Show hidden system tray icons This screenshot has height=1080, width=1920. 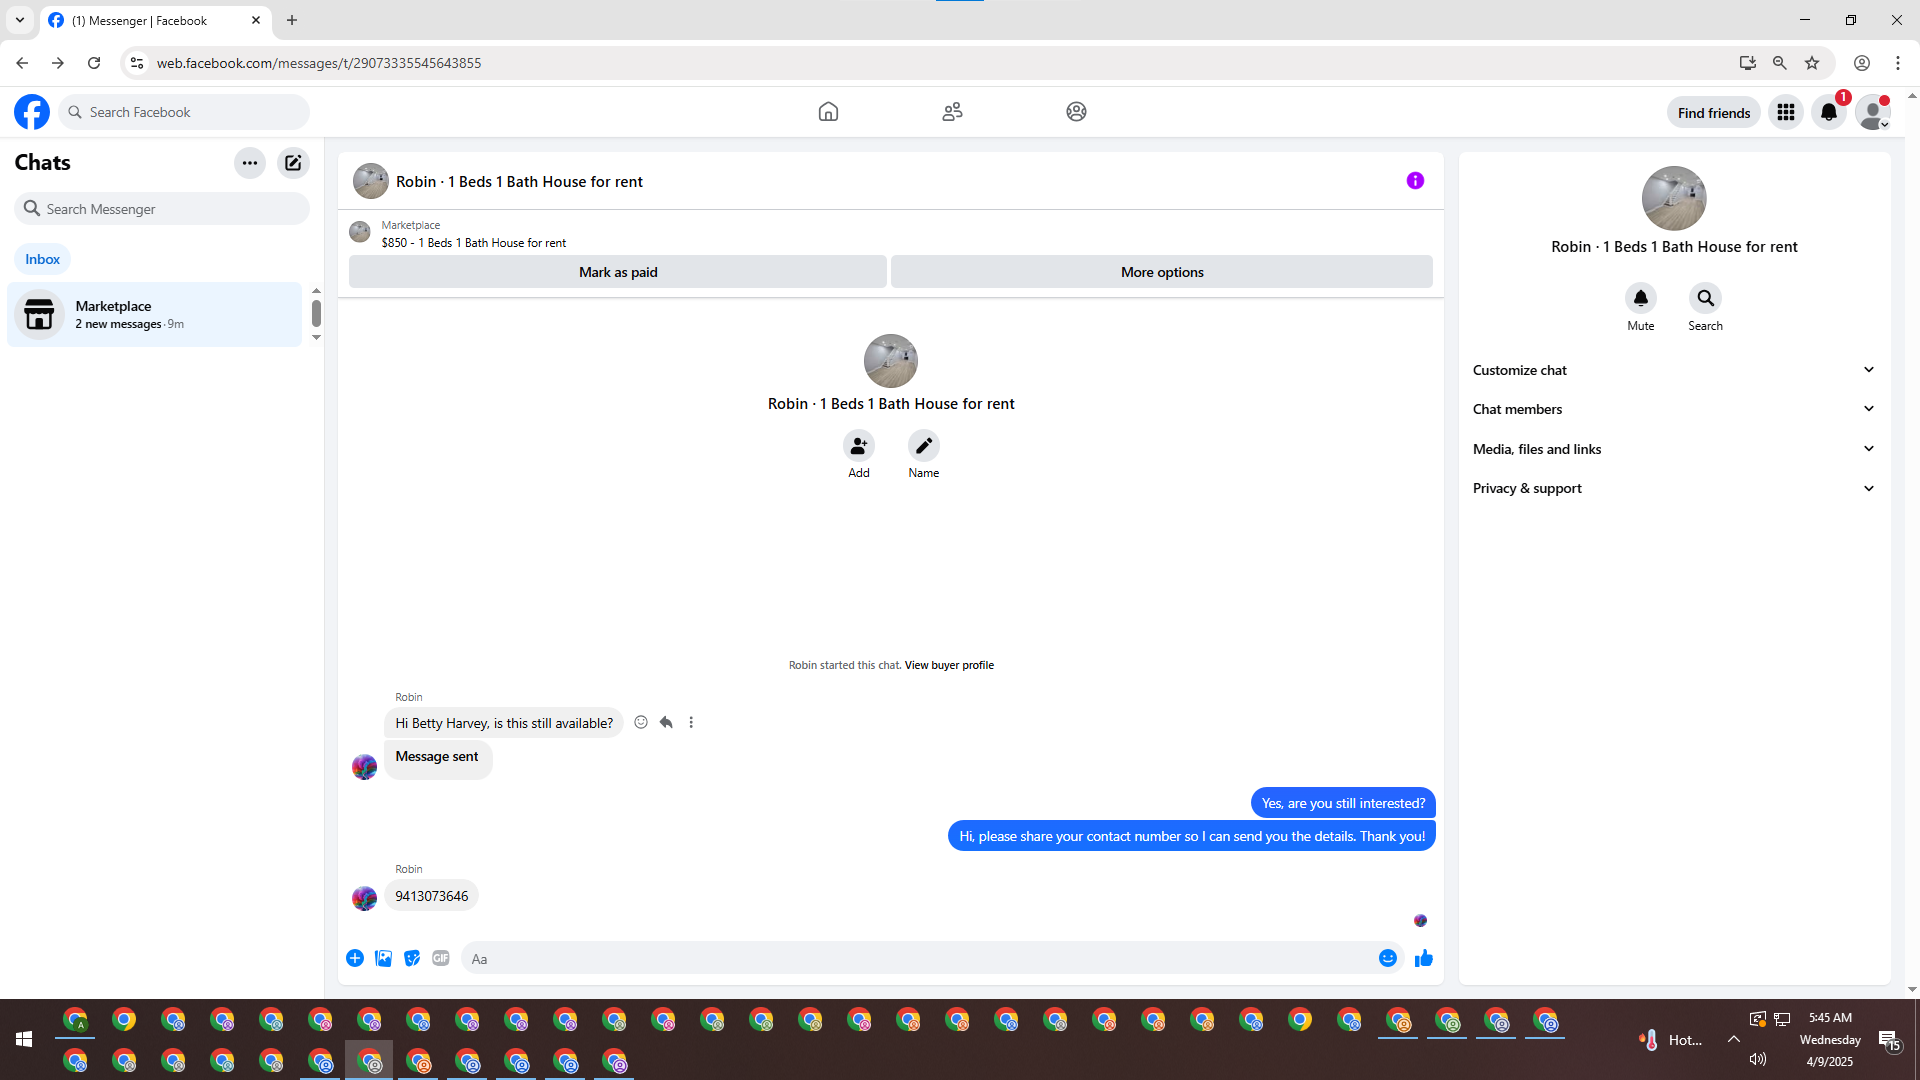[x=1734, y=1039]
